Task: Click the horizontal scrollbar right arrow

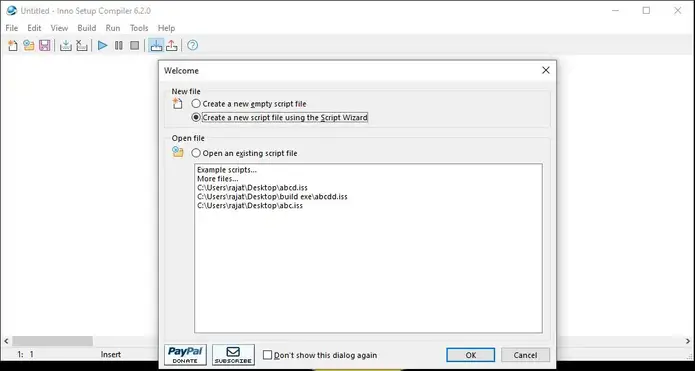Action: click(688, 341)
